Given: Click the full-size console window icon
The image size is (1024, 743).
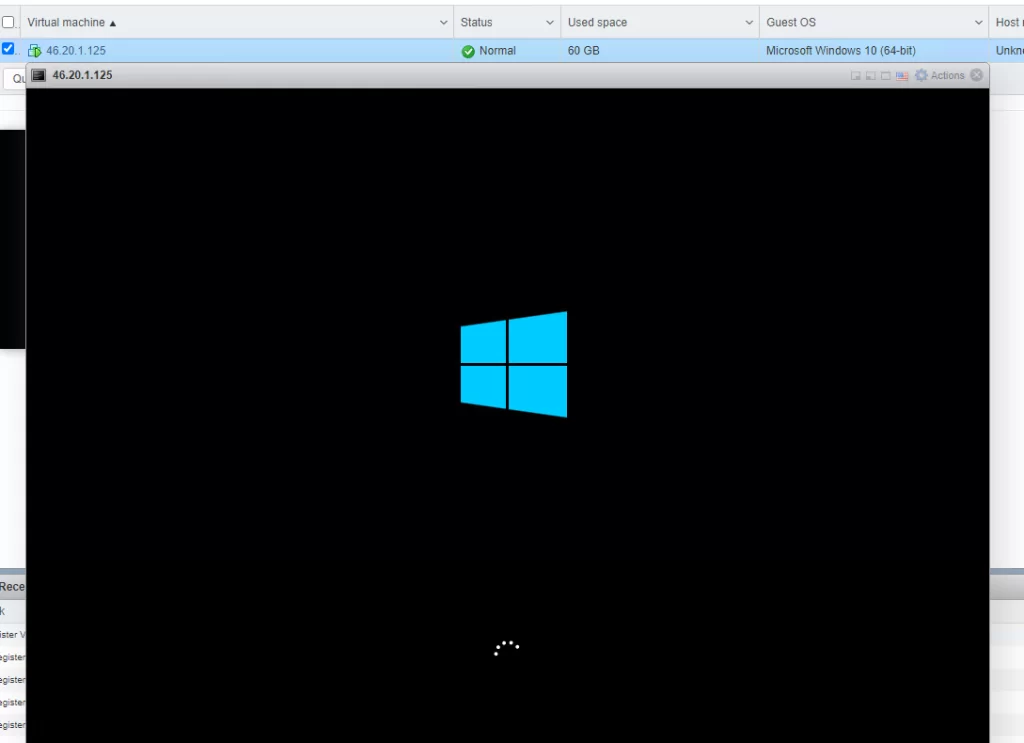Looking at the screenshot, I should [x=886, y=76].
